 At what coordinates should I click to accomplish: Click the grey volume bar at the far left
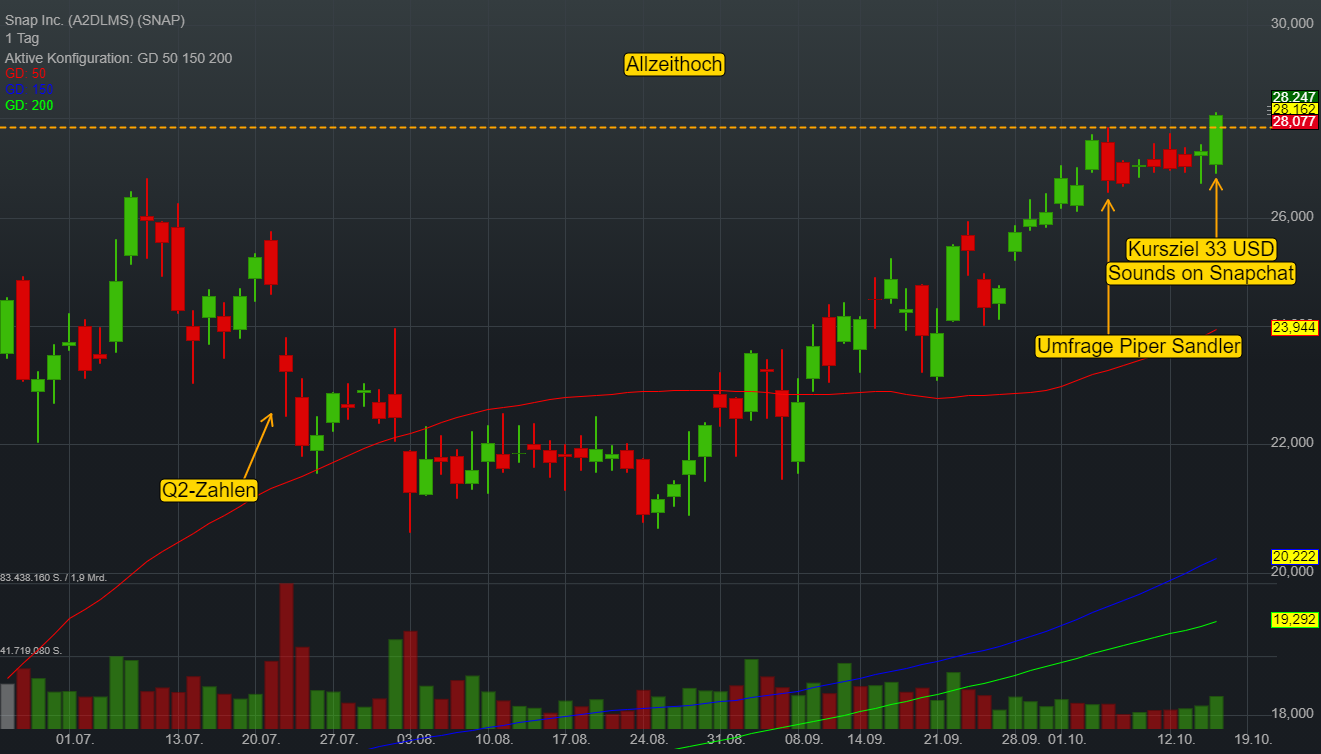pyautogui.click(x=7, y=706)
